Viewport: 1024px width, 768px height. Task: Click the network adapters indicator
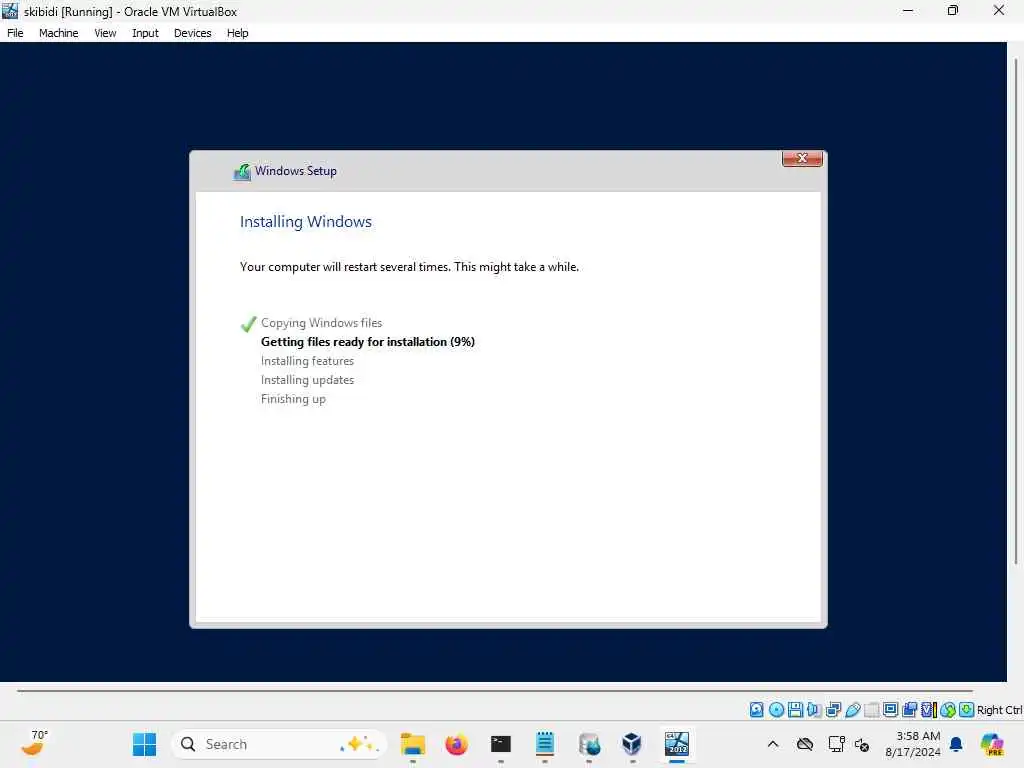(833, 709)
